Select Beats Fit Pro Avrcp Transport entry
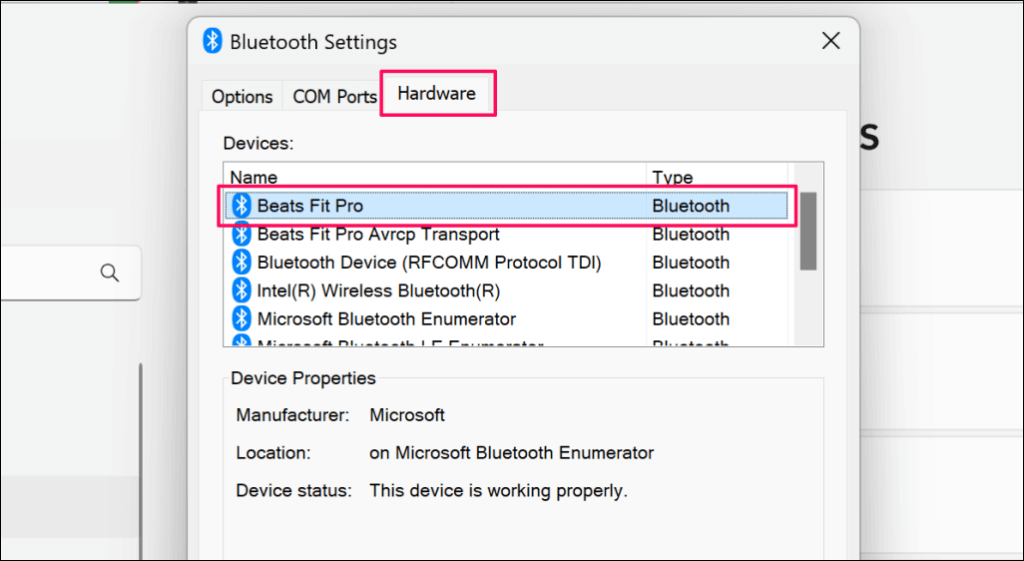The height and width of the screenshot is (561, 1024). tap(378, 234)
